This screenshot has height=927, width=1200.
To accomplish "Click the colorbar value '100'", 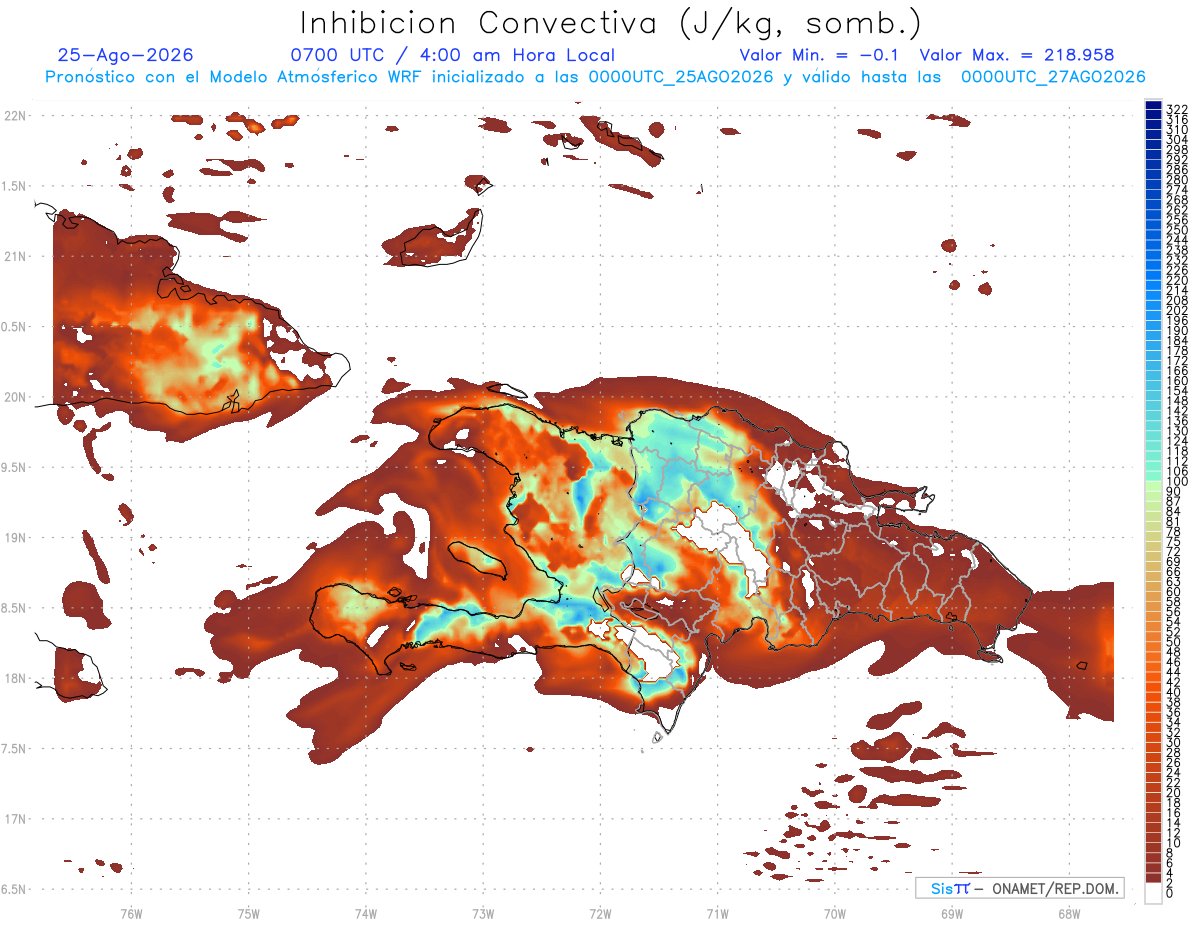I will coord(1177,482).
